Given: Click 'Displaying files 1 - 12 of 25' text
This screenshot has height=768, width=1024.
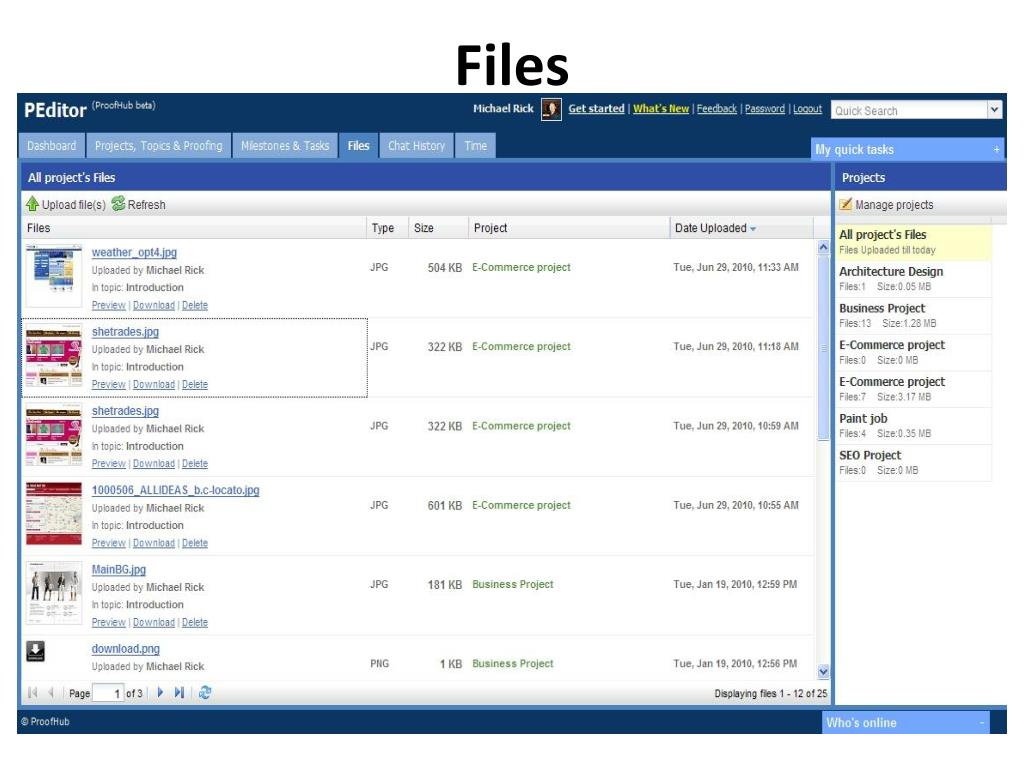Looking at the screenshot, I should pyautogui.click(x=771, y=694).
